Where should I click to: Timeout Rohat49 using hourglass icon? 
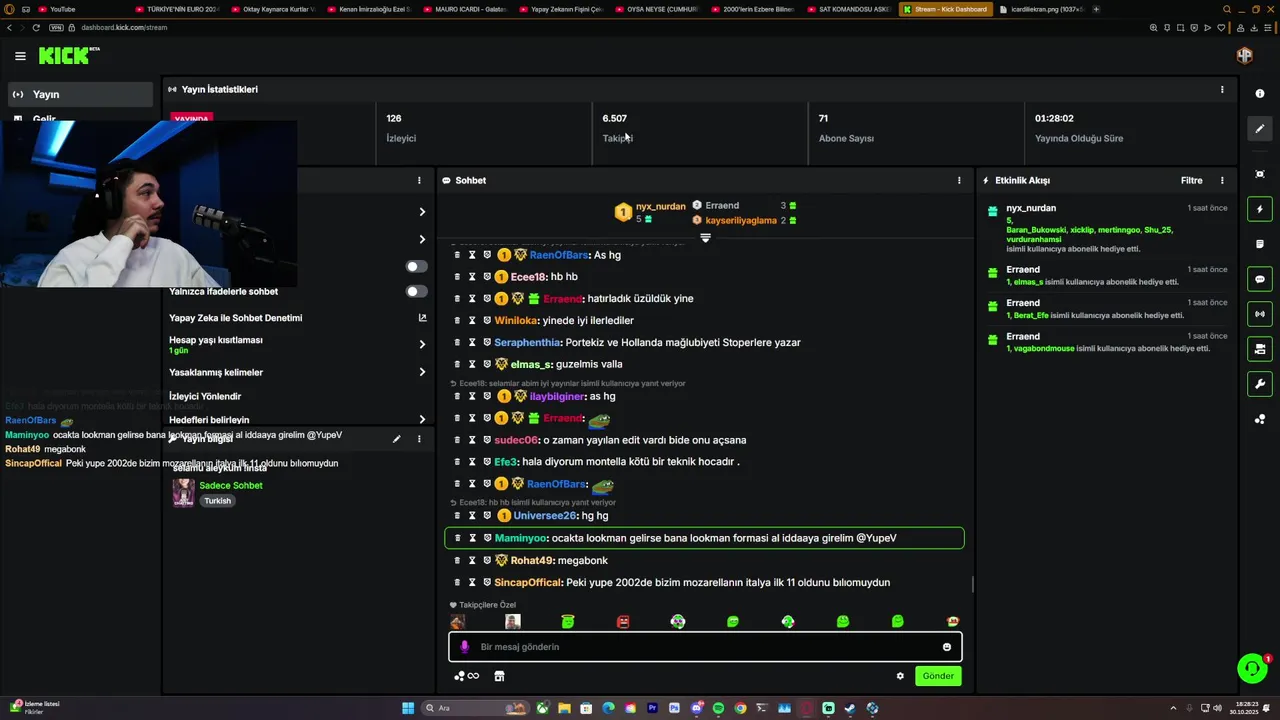(472, 560)
